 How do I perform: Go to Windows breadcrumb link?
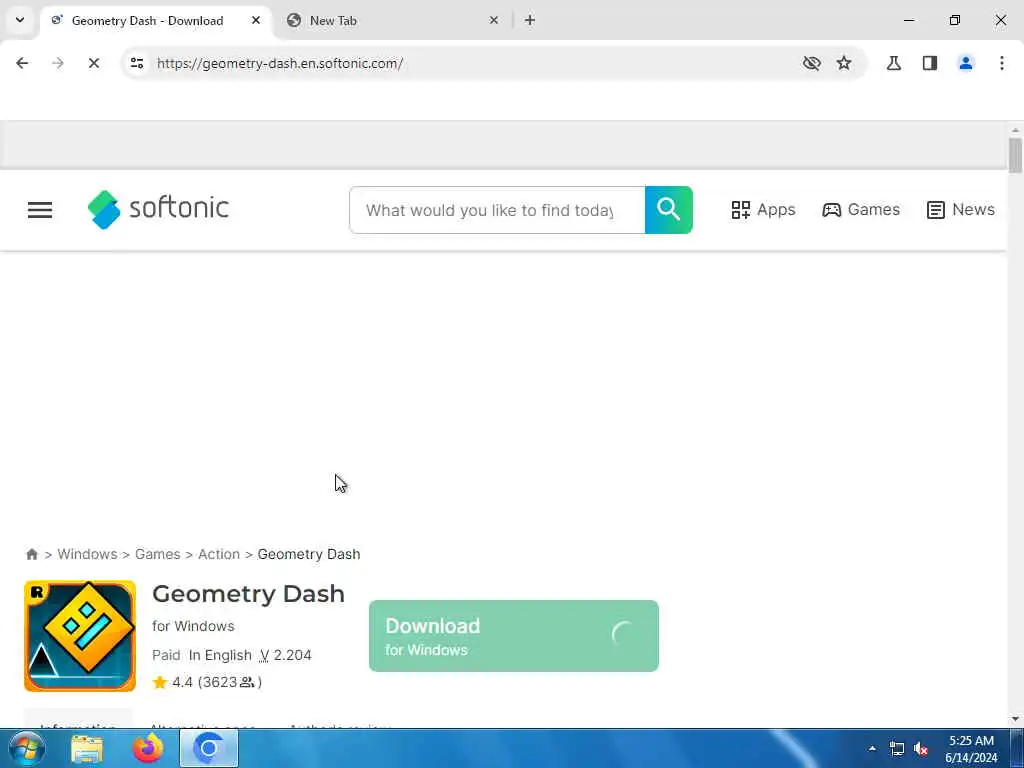click(x=87, y=554)
